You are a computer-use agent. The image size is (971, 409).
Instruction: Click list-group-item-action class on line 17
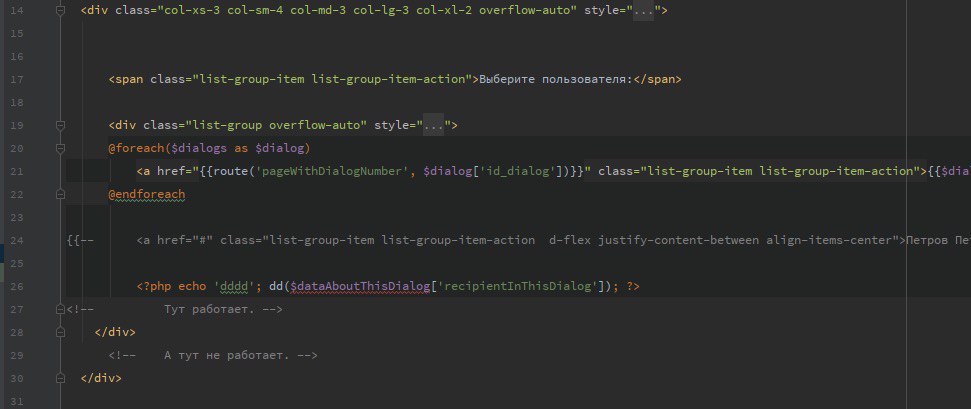coord(388,79)
